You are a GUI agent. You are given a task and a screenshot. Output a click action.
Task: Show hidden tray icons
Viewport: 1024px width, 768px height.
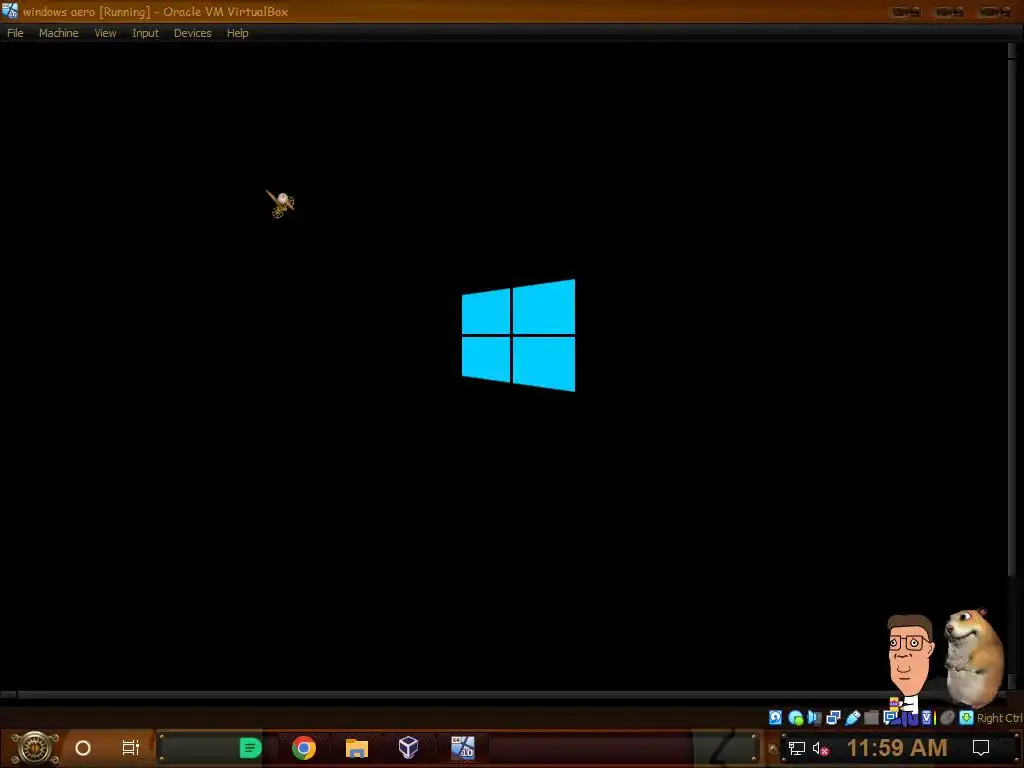tap(773, 748)
